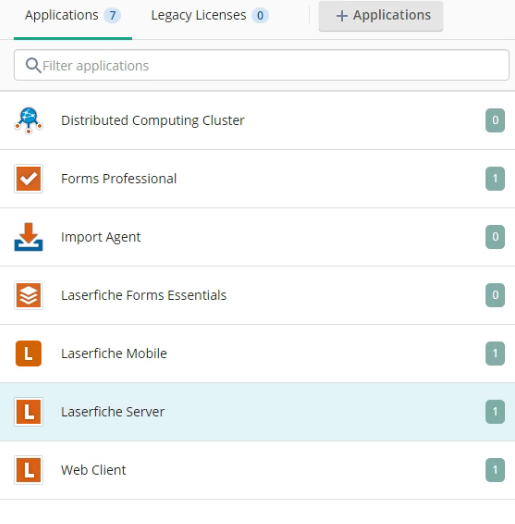Focus the Filter applications search field
The width and height of the screenshot is (515, 524).
click(262, 65)
